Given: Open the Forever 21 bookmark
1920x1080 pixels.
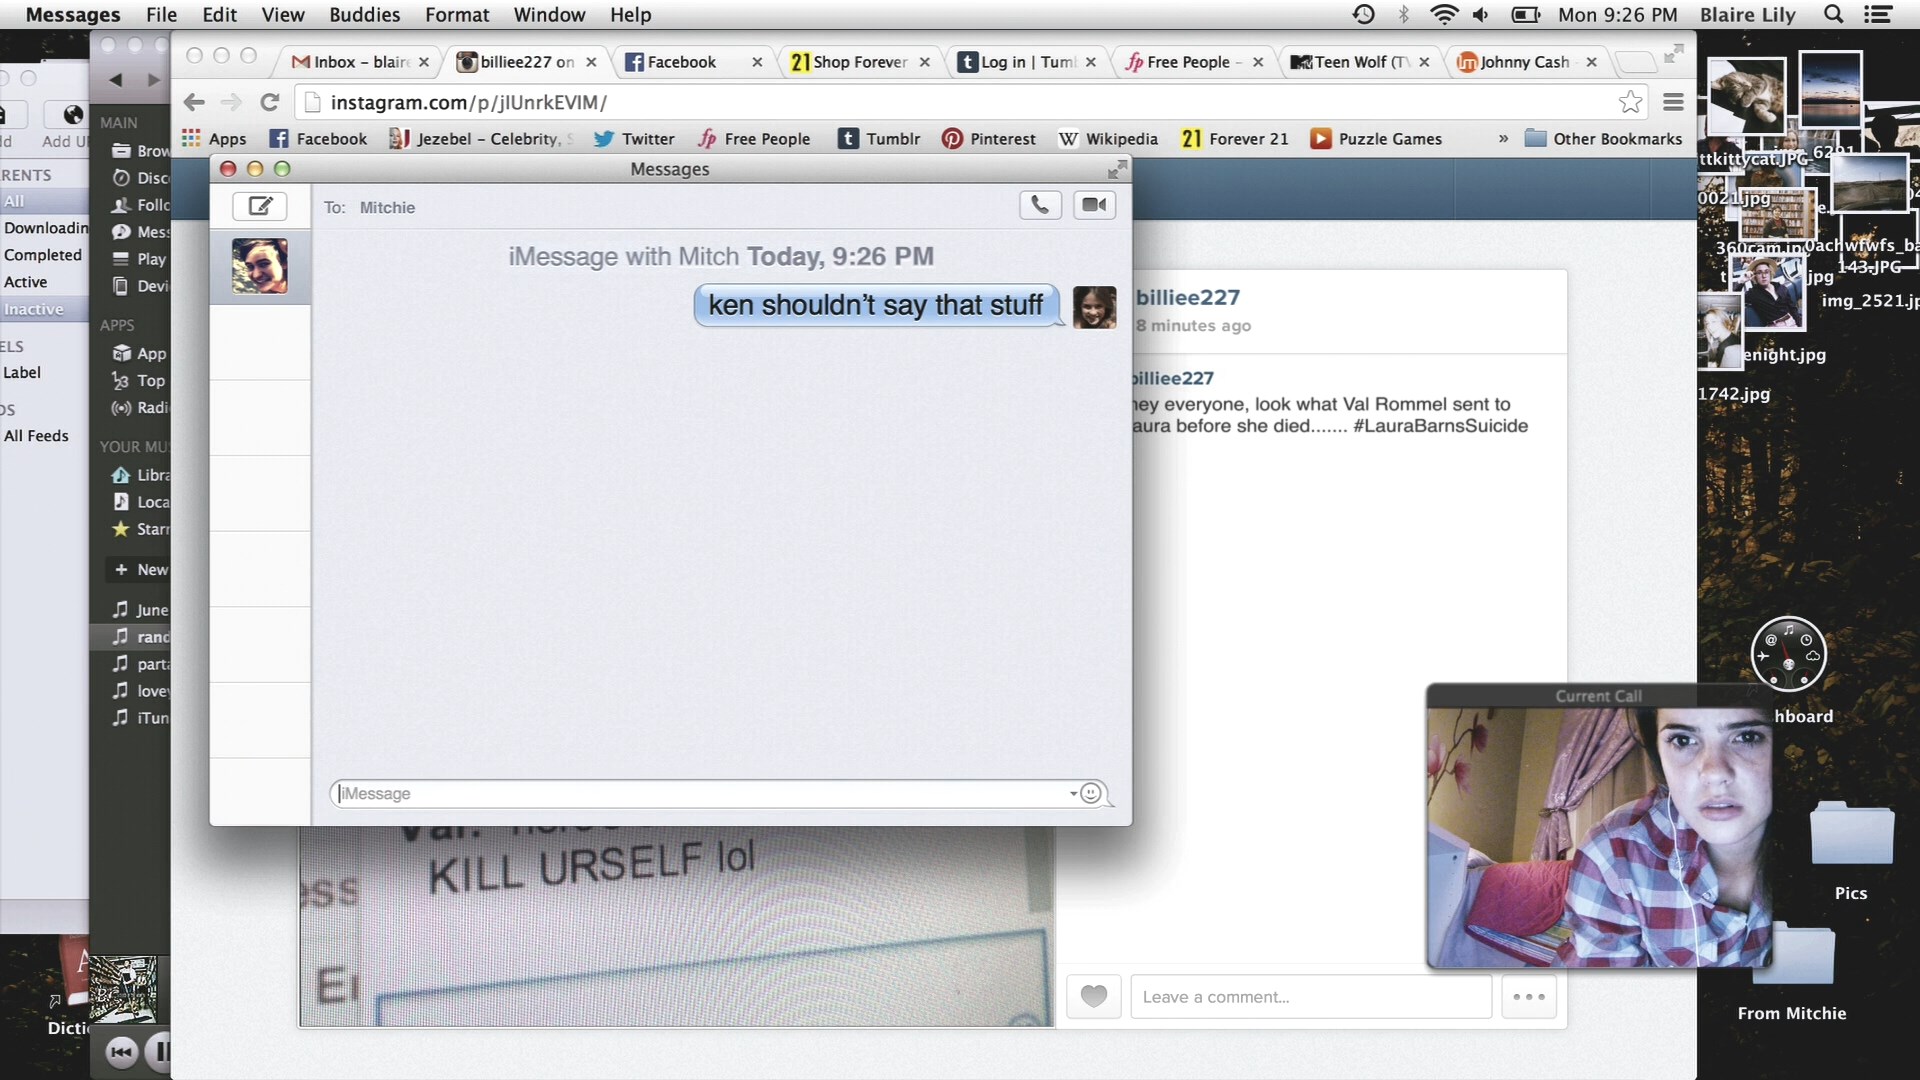Looking at the screenshot, I should point(1234,139).
